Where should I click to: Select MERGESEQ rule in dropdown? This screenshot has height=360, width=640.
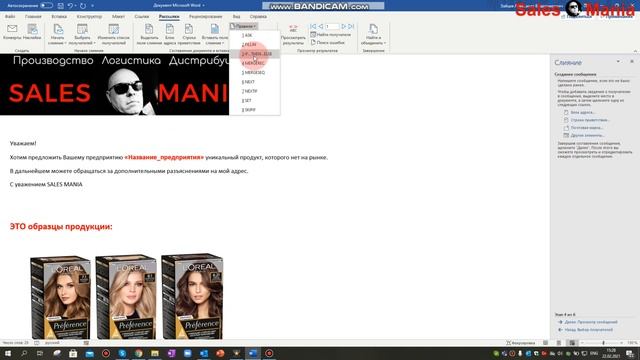click(255, 73)
